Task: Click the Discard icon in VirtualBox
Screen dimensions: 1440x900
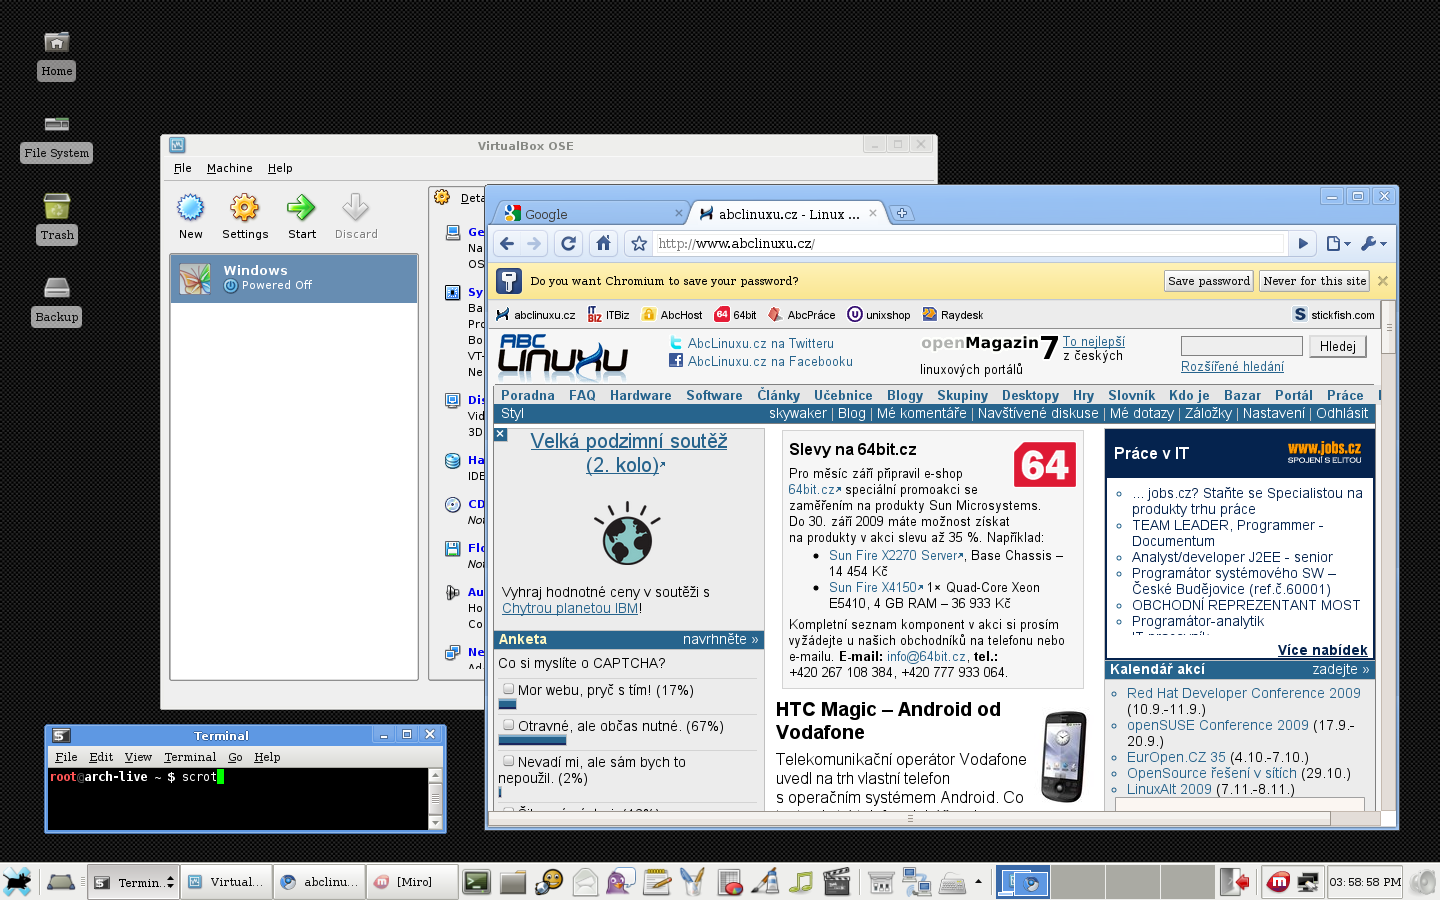Action: [x=356, y=208]
